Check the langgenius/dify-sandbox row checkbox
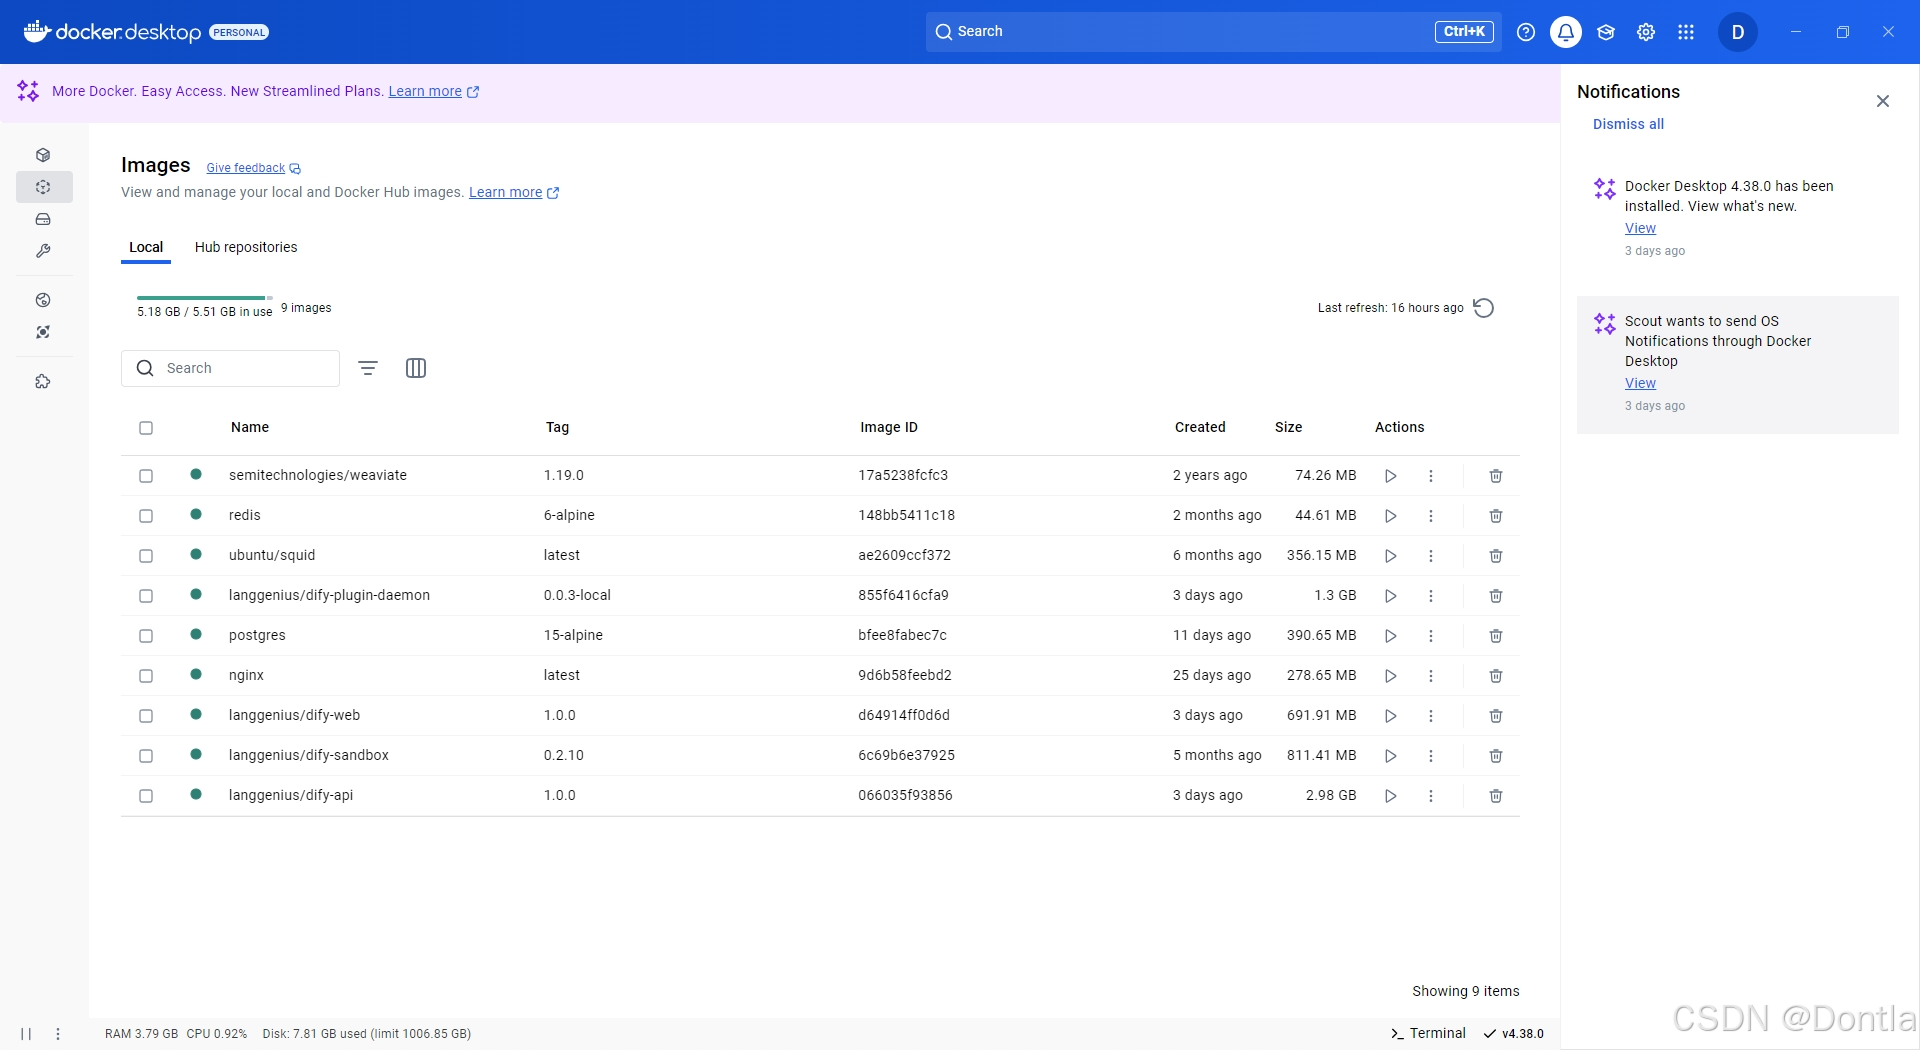This screenshot has height=1050, width=1920. [146, 756]
